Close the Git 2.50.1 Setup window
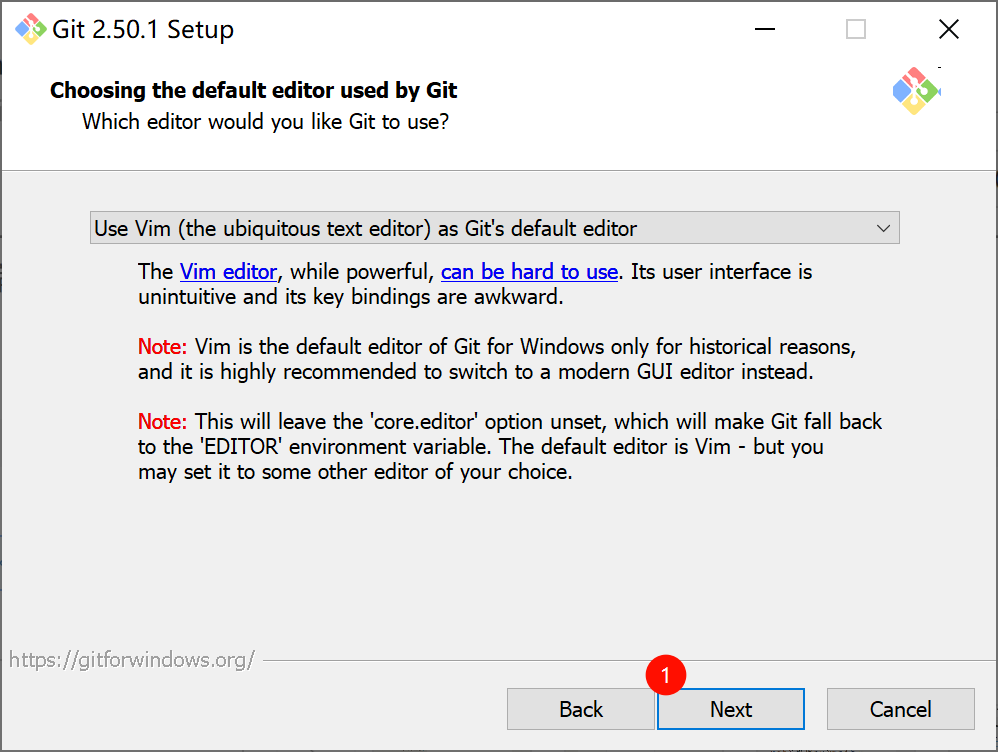The image size is (998, 752). (948, 29)
